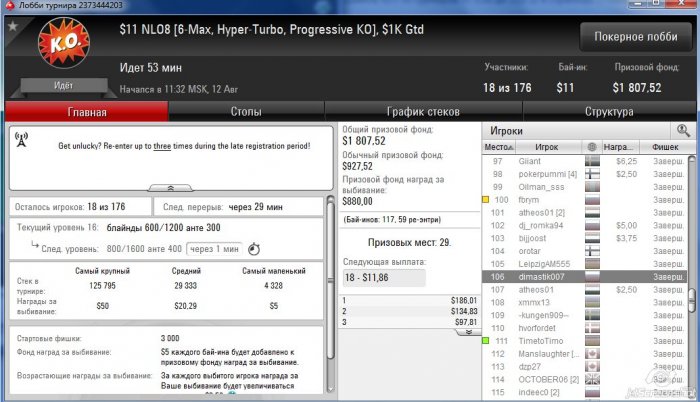Click the favorite star icon
Image resolution: width=700 pixels, height=402 pixels.
point(12,27)
